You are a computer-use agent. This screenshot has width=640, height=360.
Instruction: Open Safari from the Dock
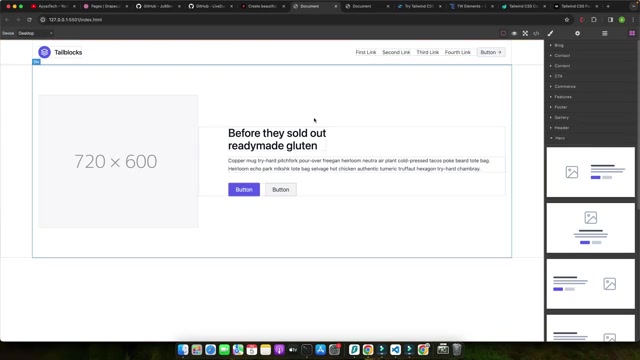tap(211, 350)
